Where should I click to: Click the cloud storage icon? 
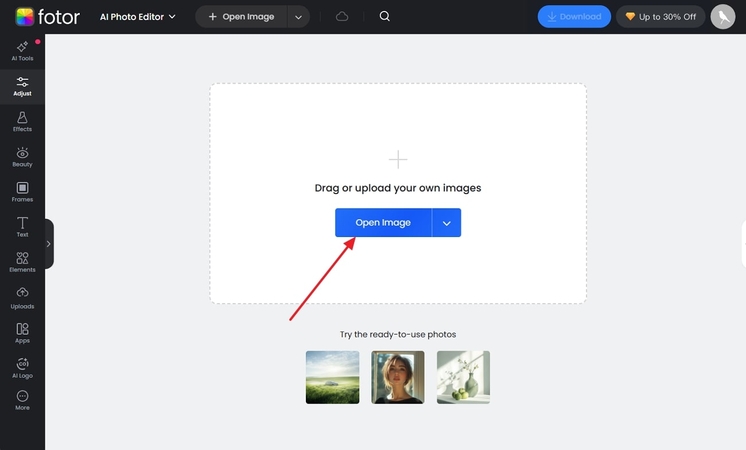(342, 17)
